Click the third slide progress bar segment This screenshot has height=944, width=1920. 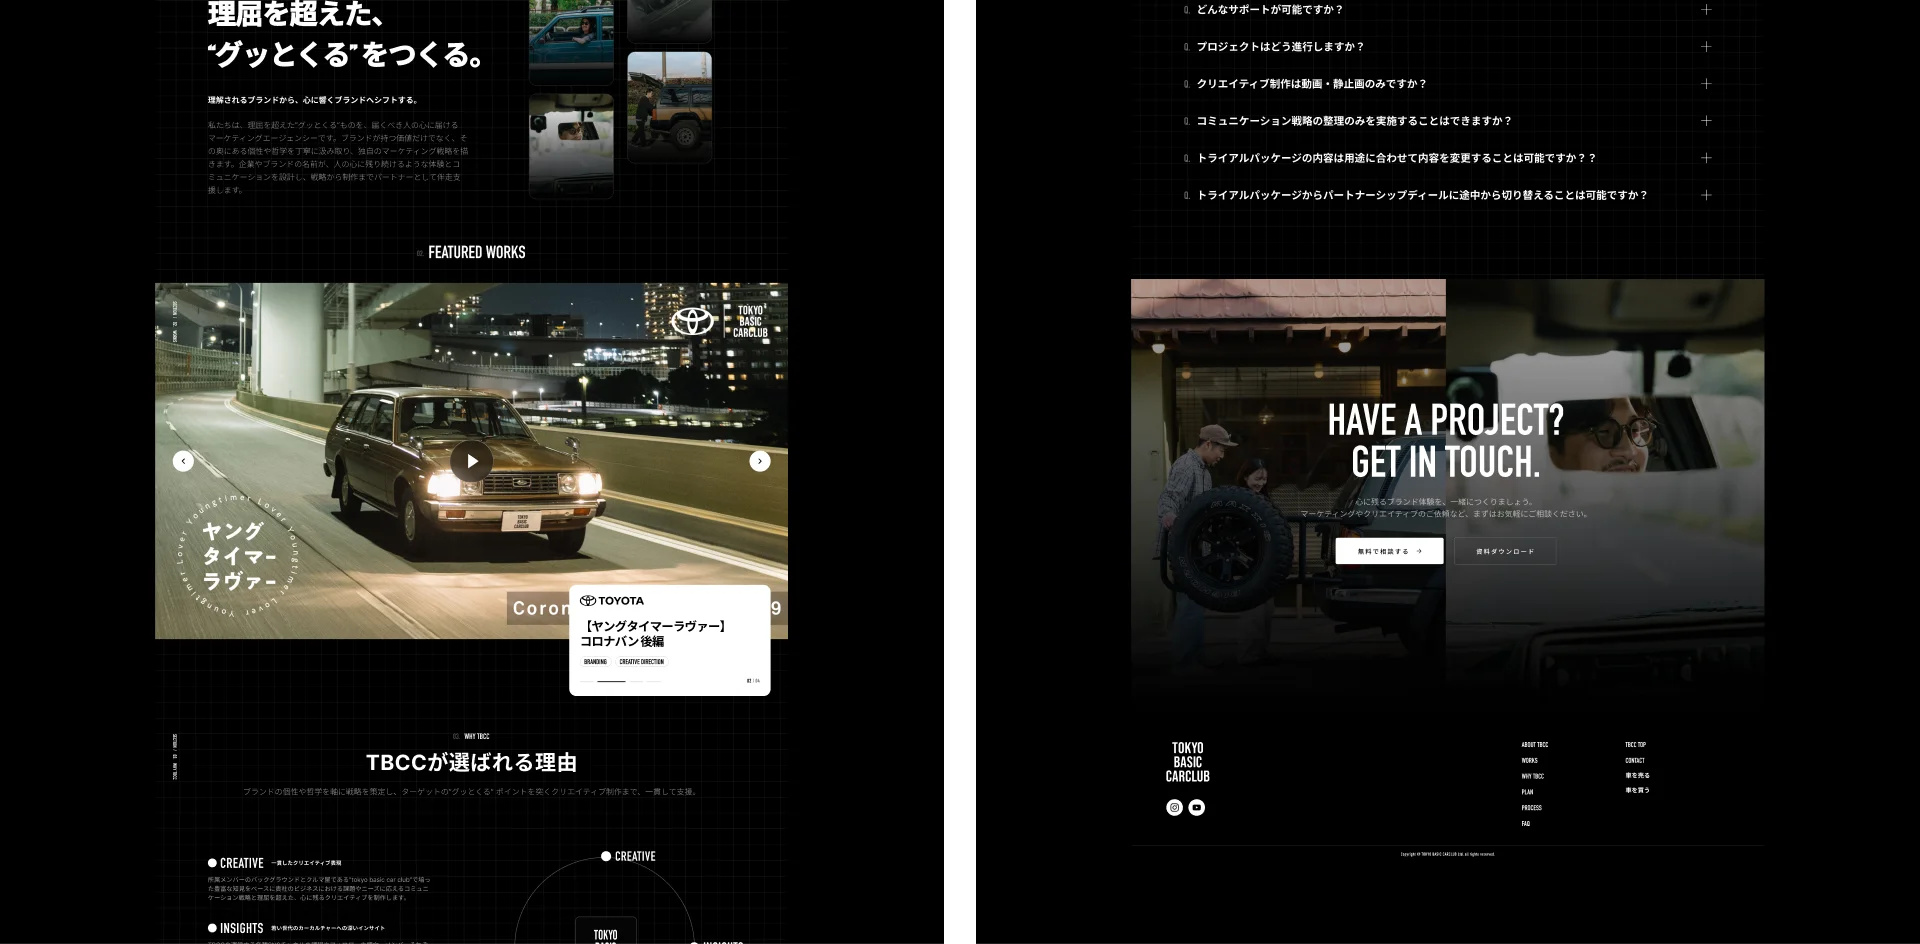pyautogui.click(x=636, y=681)
